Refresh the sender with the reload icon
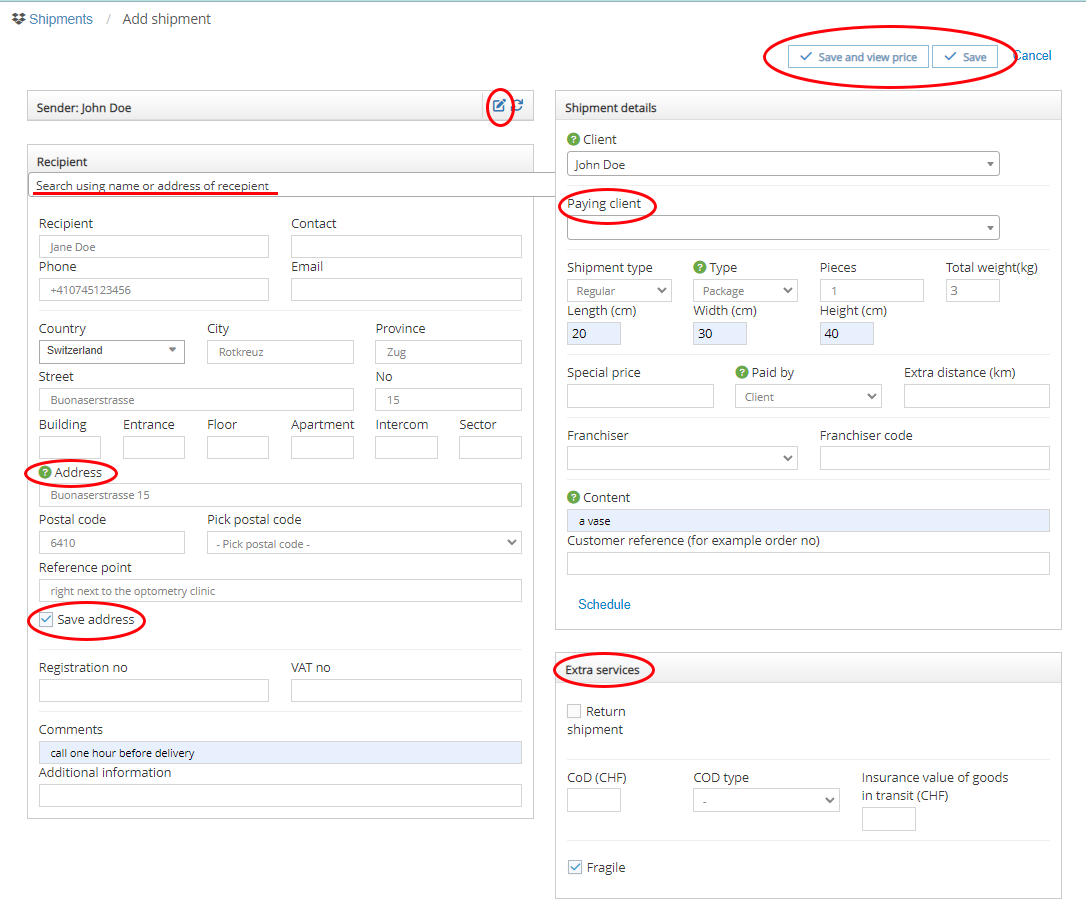 point(517,106)
